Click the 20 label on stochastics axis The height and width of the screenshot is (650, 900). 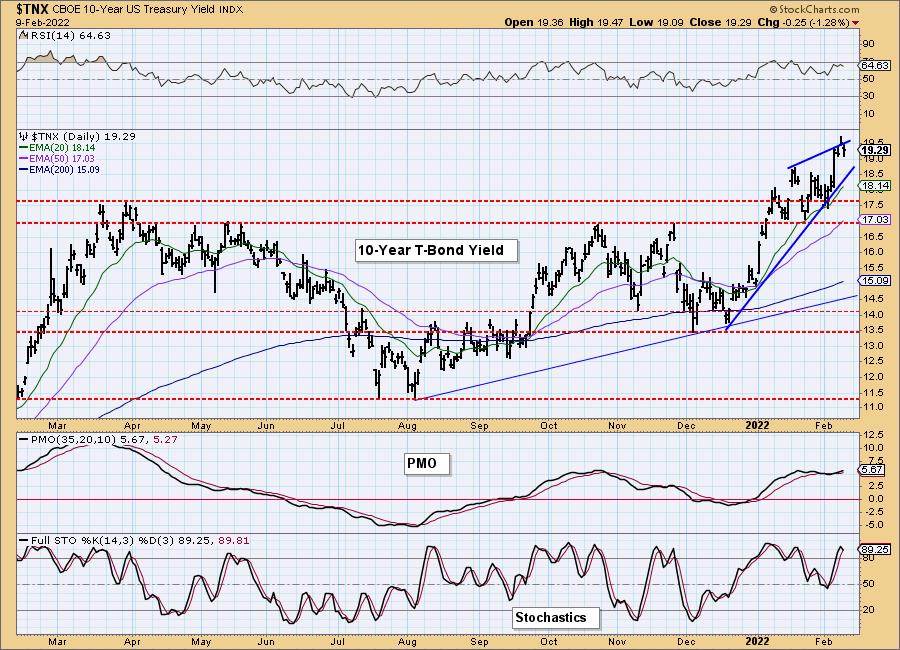868,610
